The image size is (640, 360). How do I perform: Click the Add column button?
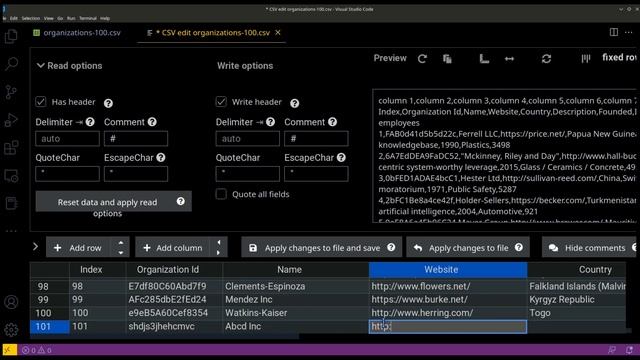[x=173, y=247]
